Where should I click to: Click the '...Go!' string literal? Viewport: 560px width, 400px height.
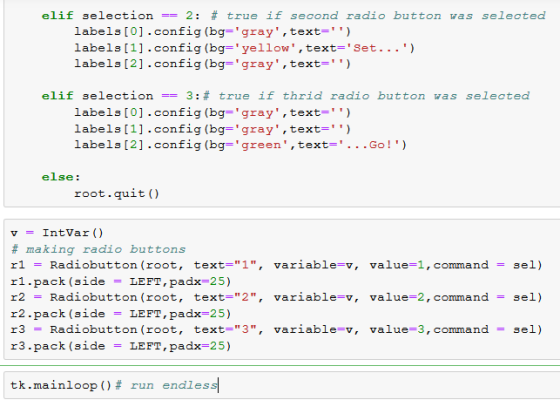[369, 145]
